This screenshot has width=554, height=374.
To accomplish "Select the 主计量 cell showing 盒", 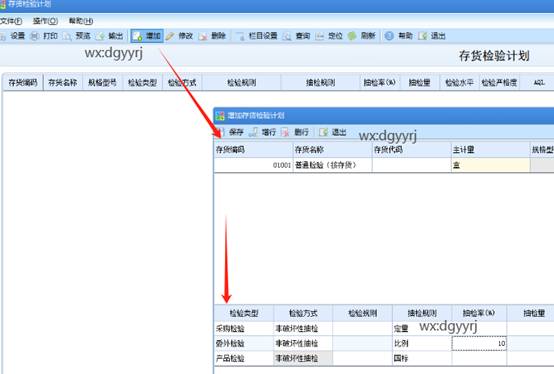I will [x=490, y=165].
